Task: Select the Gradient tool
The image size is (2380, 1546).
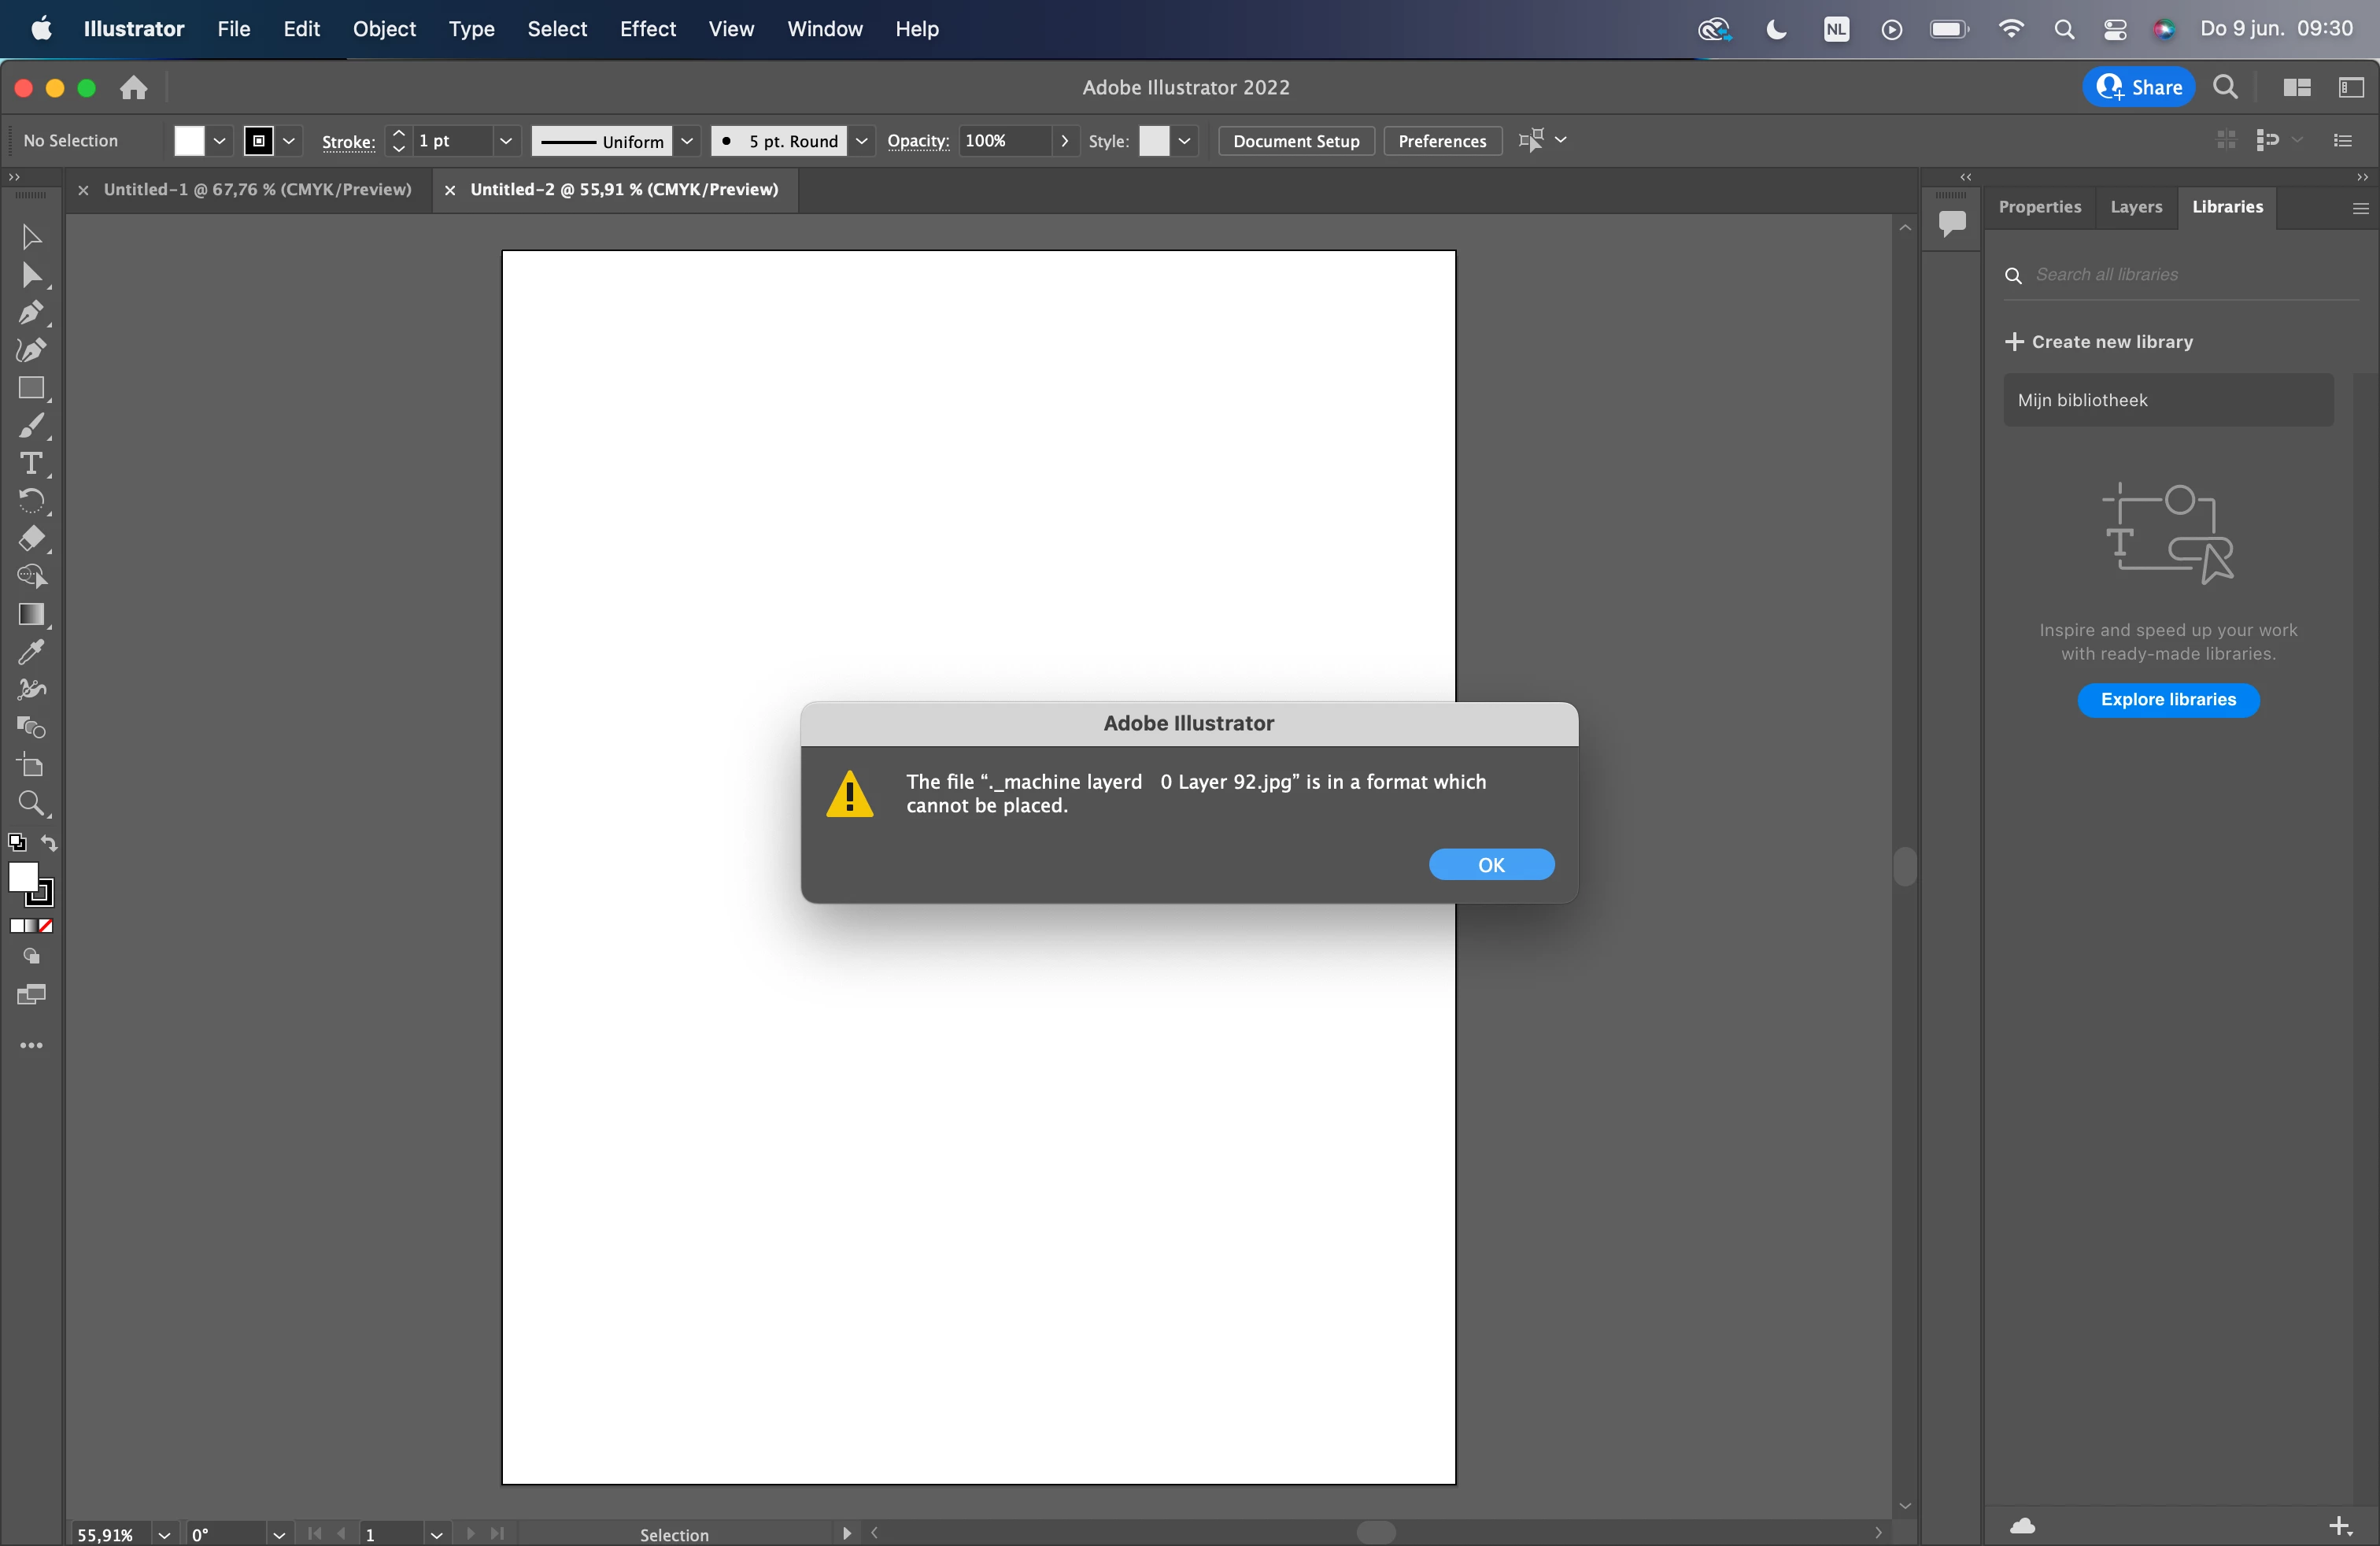Action: pyautogui.click(x=30, y=615)
